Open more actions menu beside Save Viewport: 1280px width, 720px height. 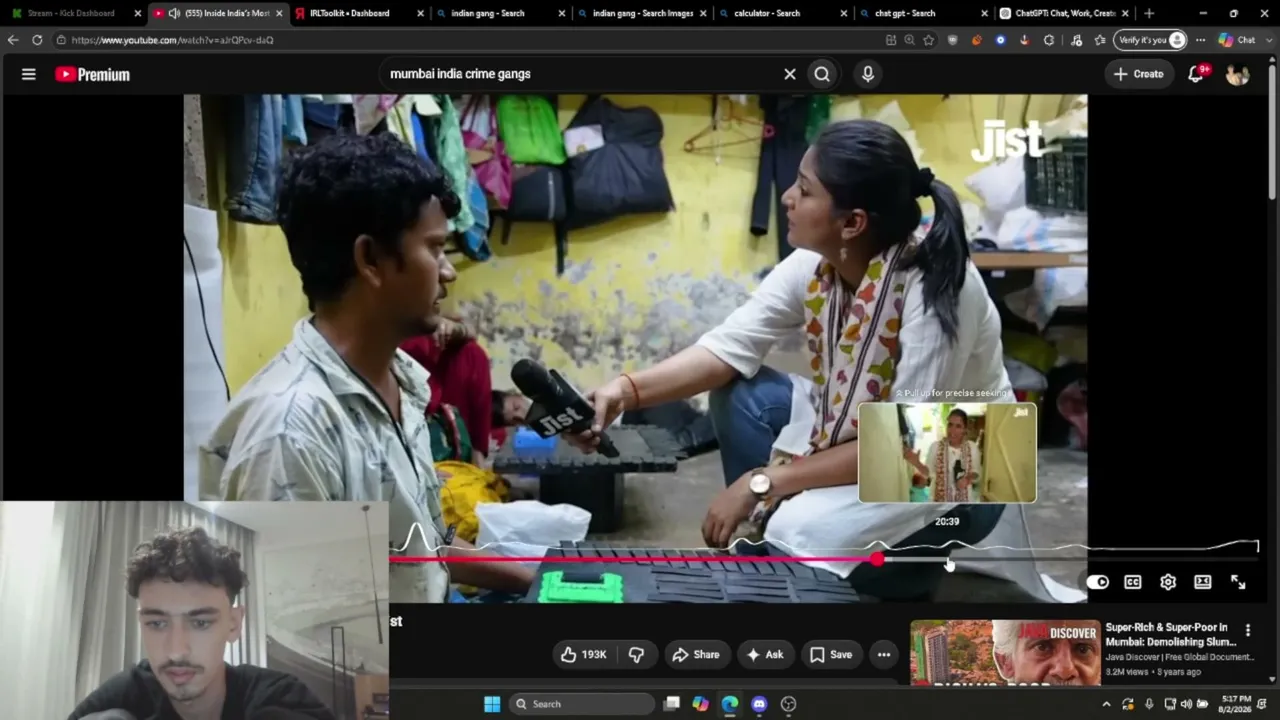point(884,655)
